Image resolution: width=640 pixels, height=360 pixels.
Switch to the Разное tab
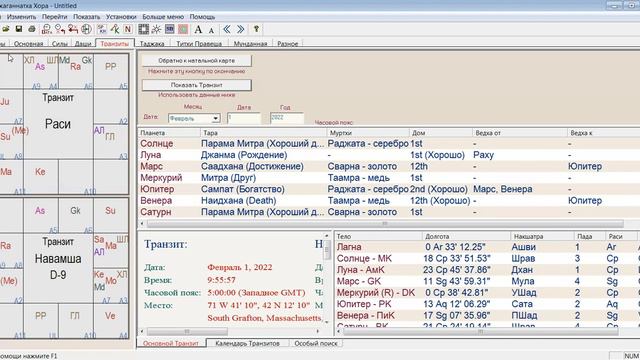[x=288, y=44]
